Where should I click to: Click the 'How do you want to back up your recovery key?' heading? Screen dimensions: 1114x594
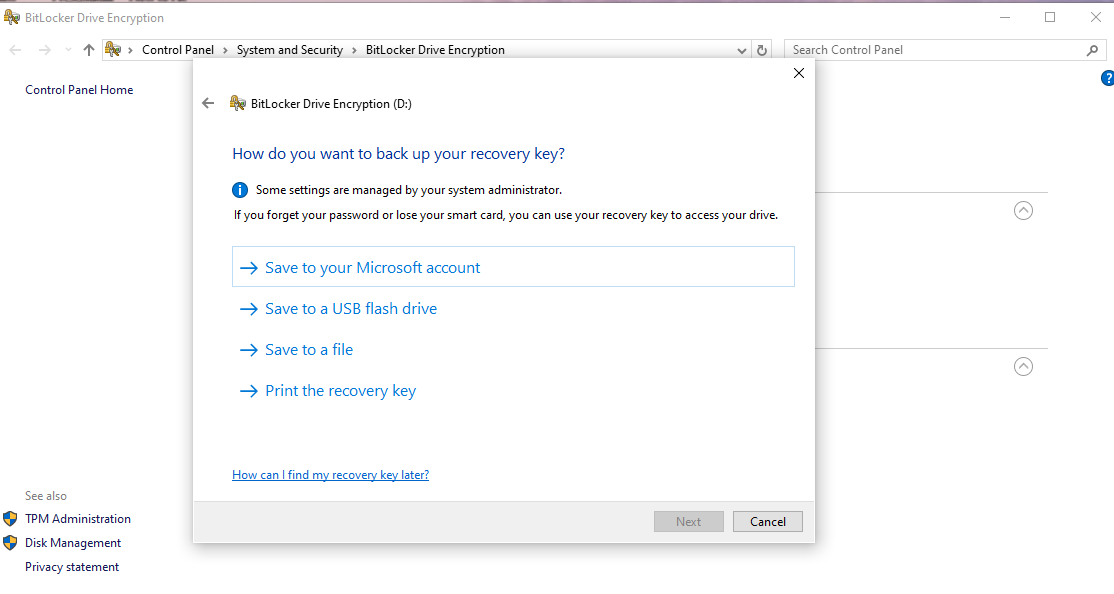tap(399, 154)
